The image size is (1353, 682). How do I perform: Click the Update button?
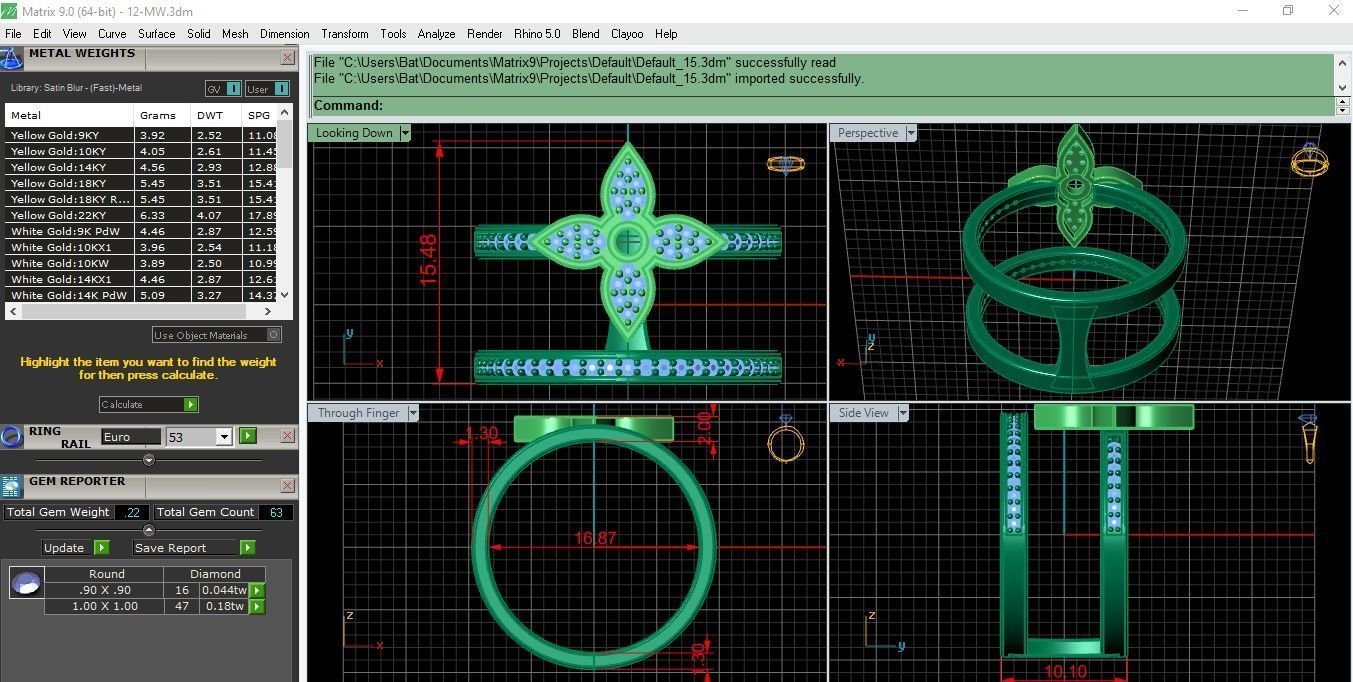tap(68, 548)
